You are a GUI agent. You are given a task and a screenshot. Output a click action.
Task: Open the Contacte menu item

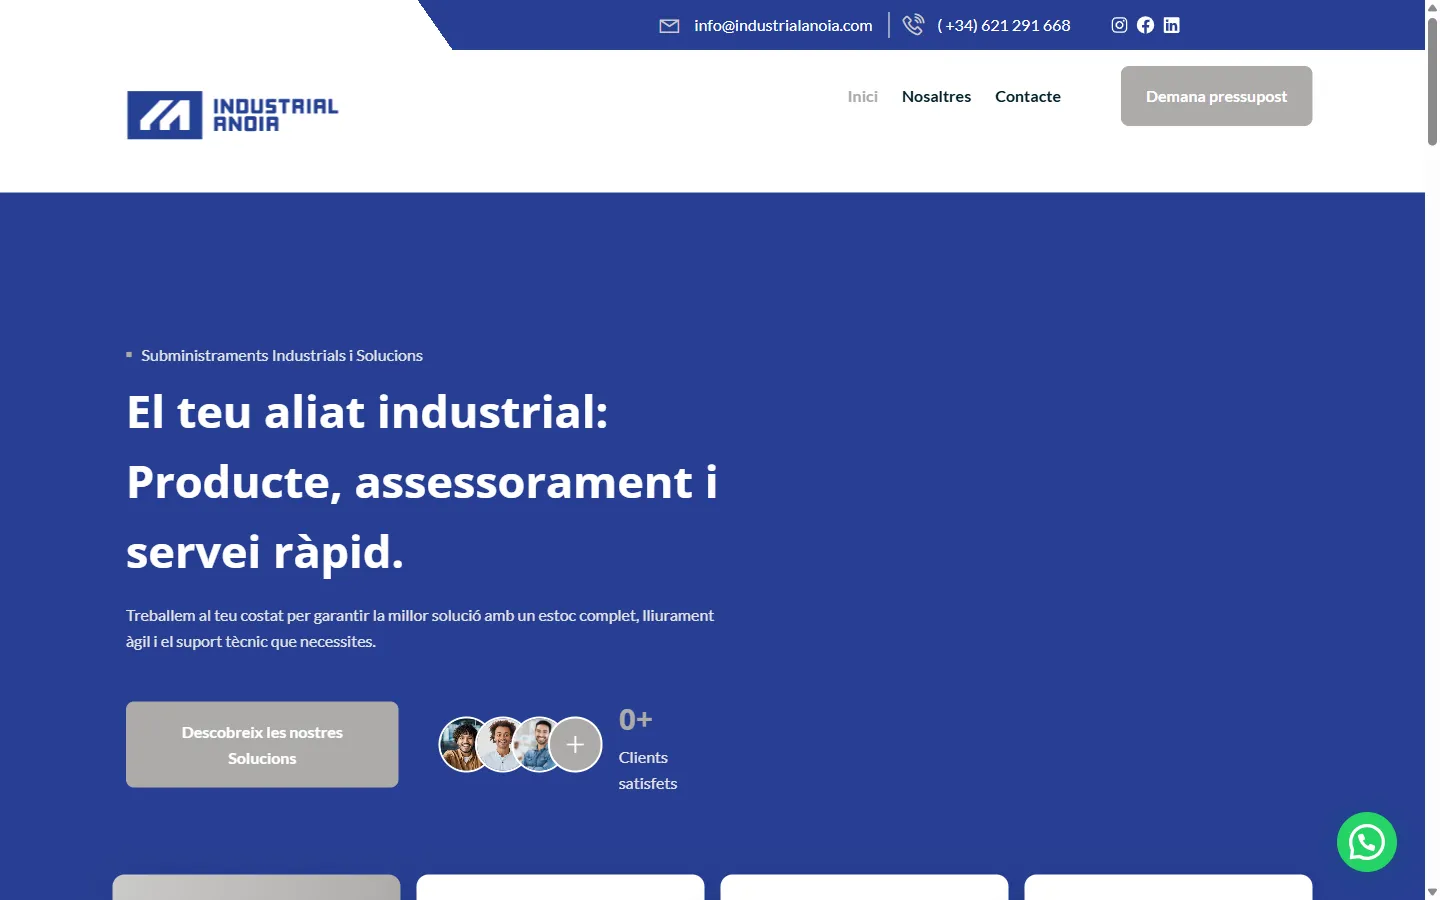[1028, 96]
